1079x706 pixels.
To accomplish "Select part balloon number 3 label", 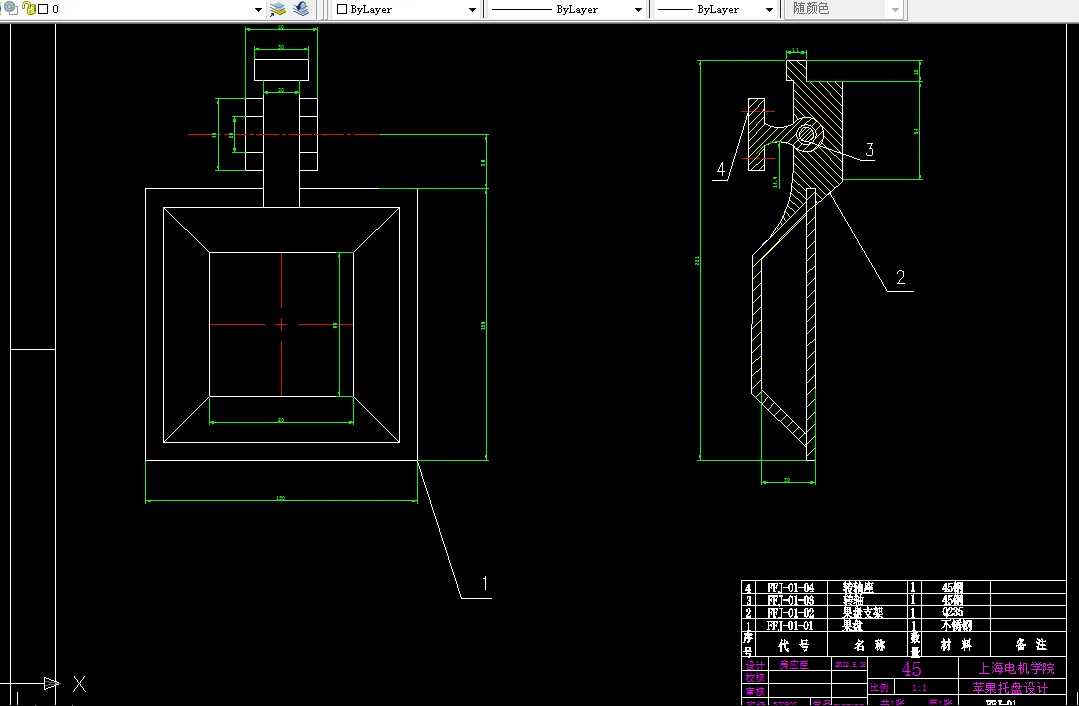I will (x=869, y=149).
